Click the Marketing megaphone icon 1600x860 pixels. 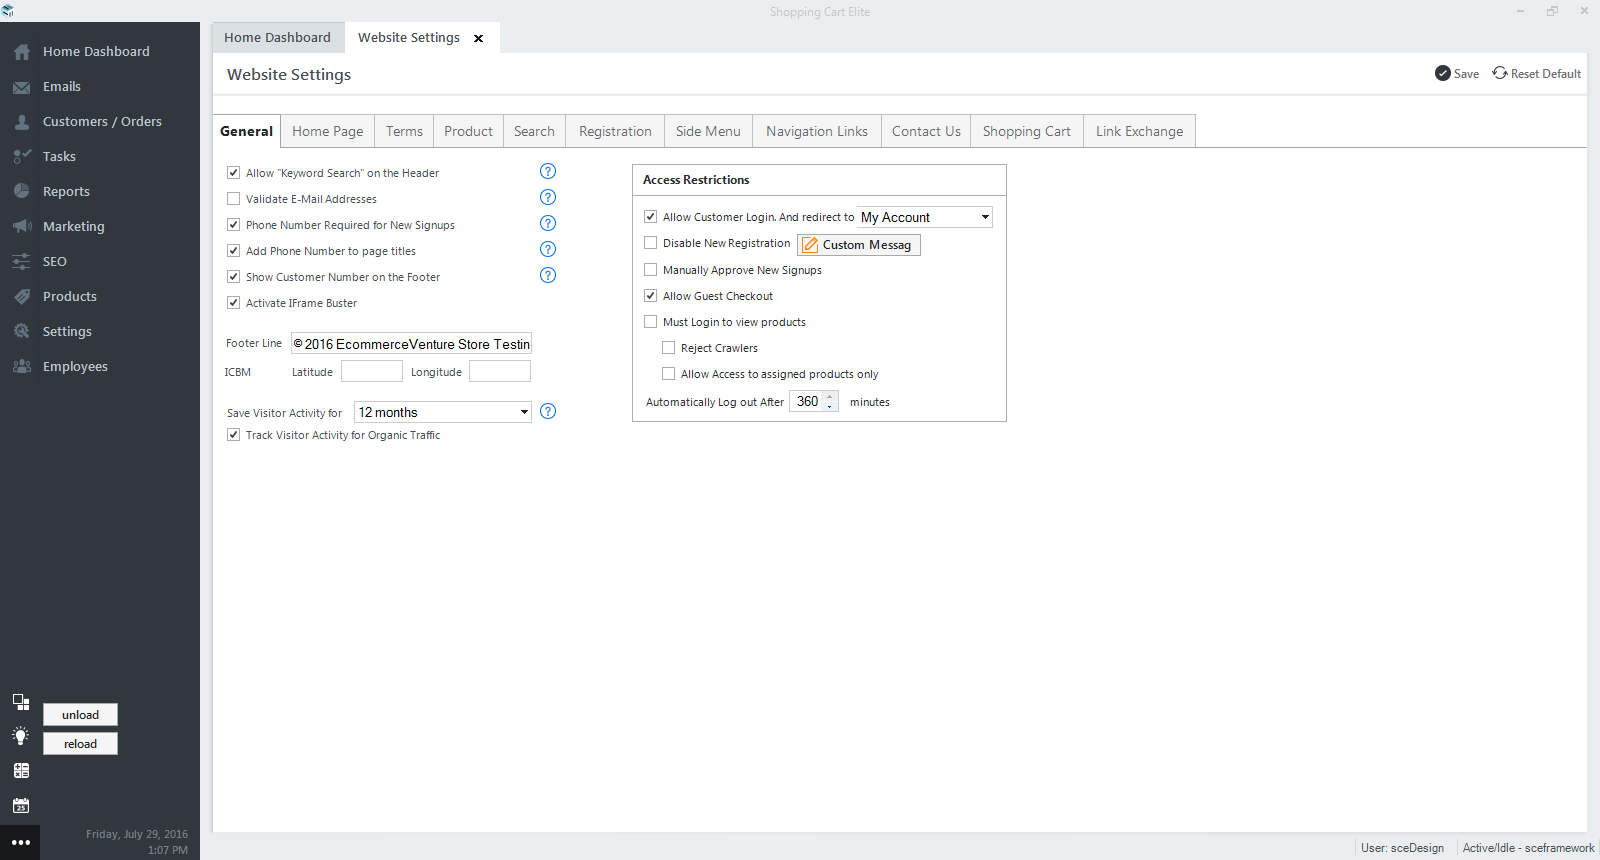coord(22,226)
